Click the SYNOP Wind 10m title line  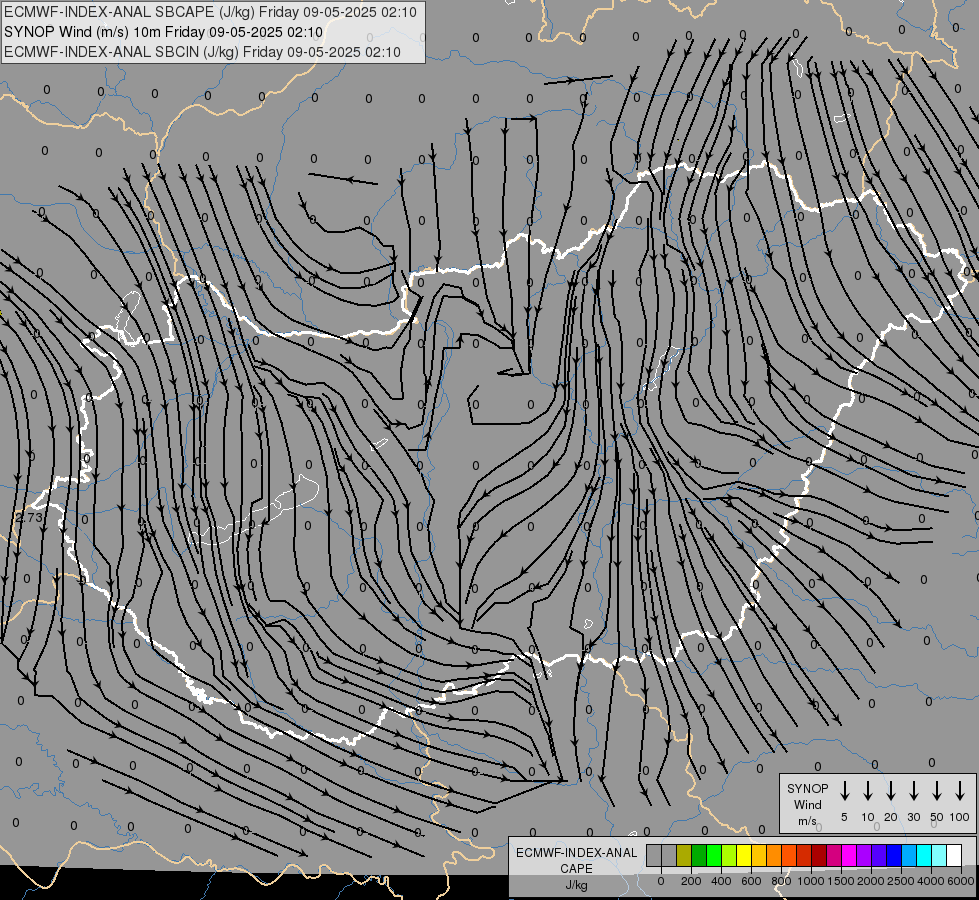pyautogui.click(x=164, y=32)
